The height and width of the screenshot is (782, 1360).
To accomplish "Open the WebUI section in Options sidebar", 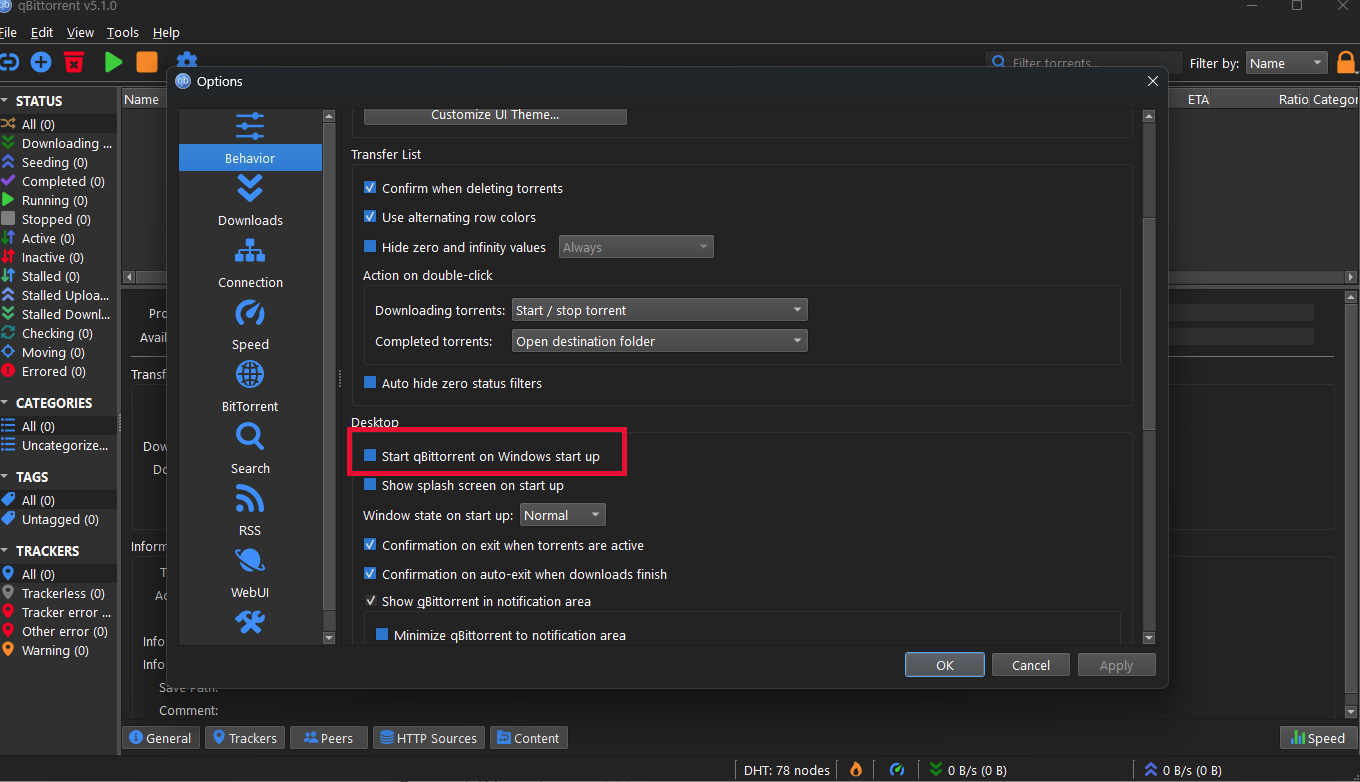I will coord(250,573).
